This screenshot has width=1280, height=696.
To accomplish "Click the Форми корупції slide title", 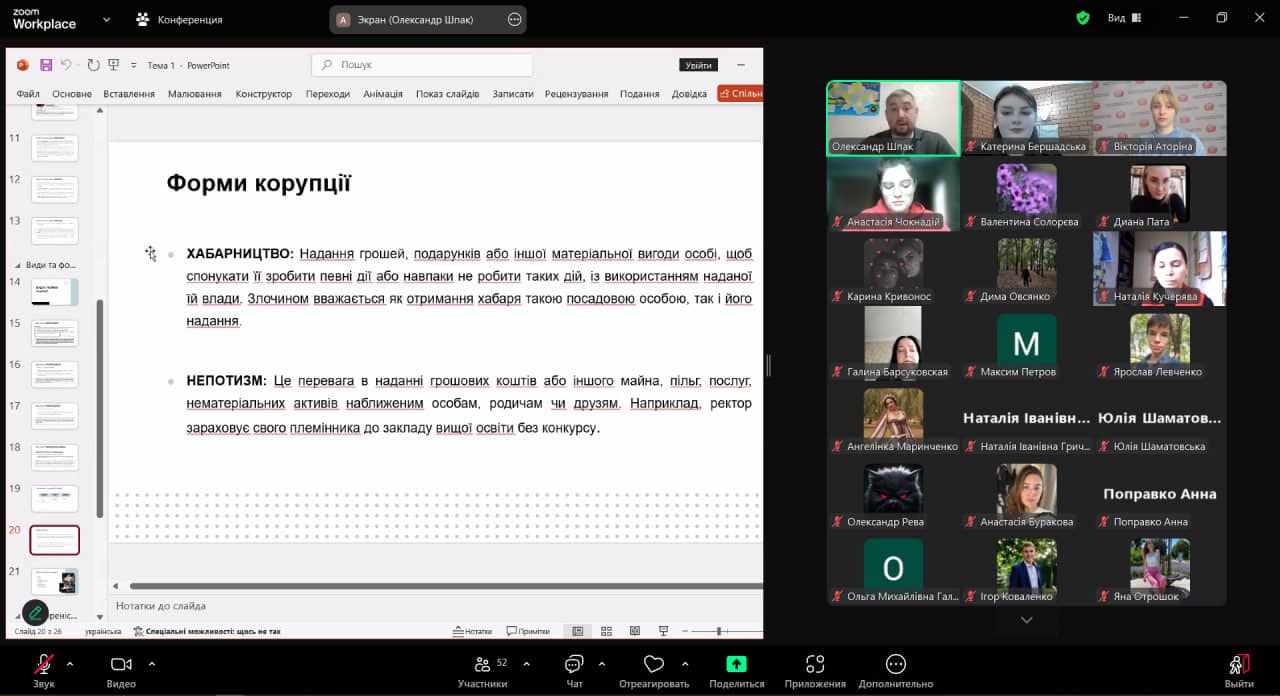I will [x=258, y=183].
